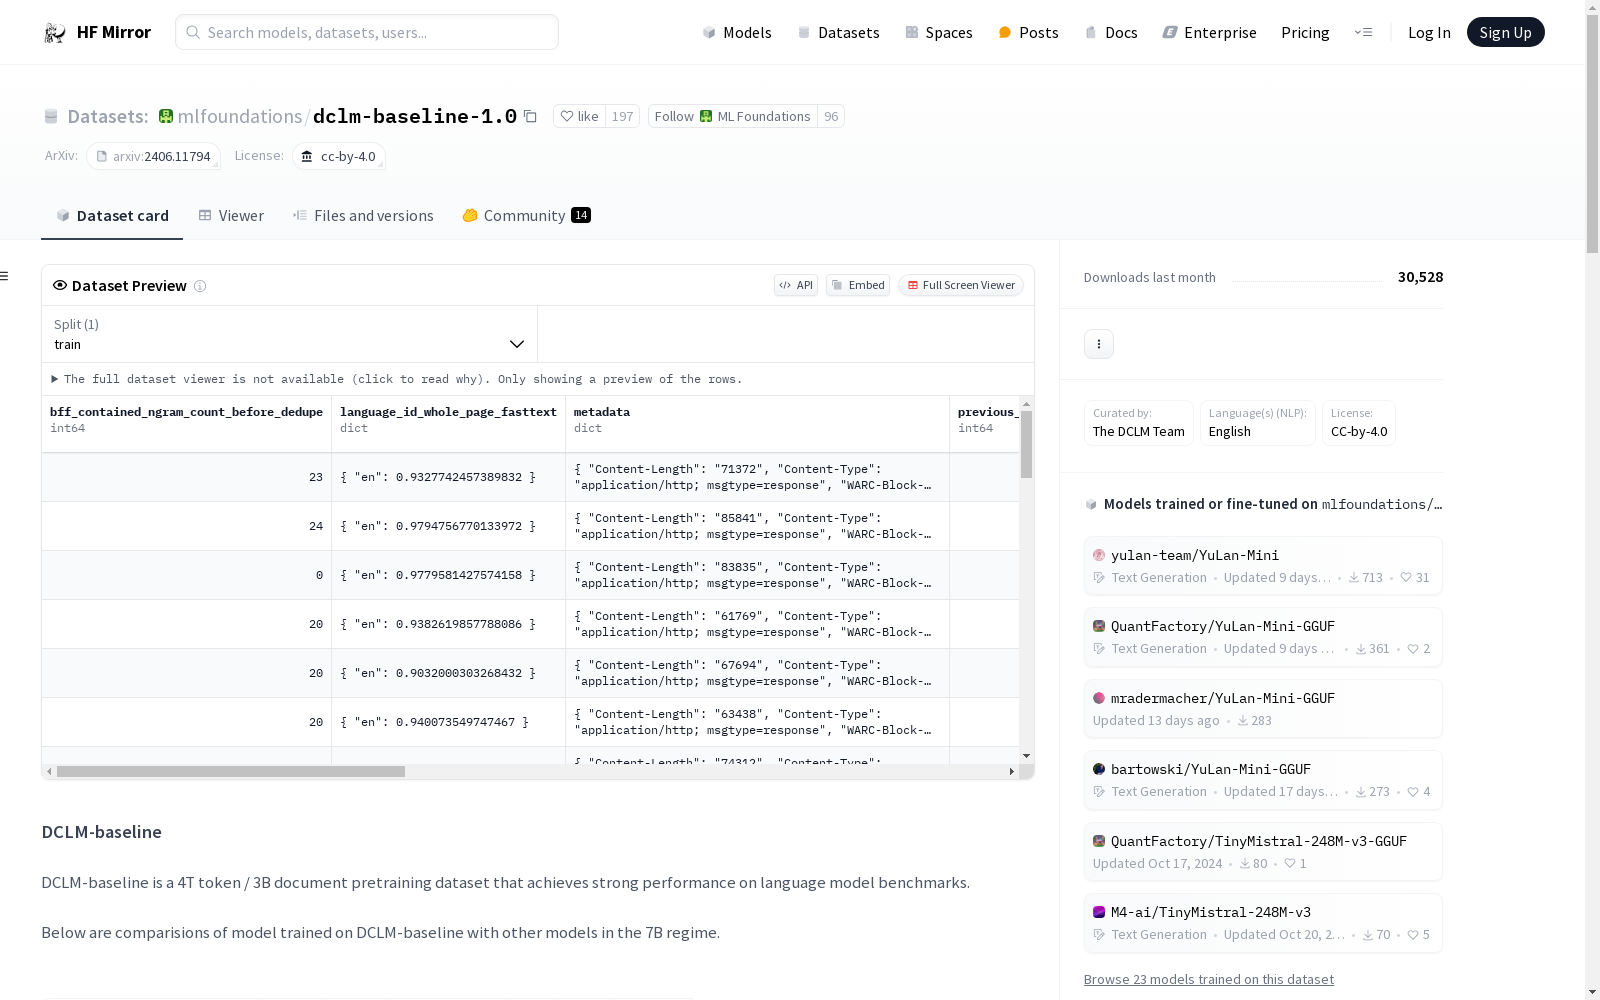1600x1000 pixels.
Task: Click the Dataset Preview info icon
Action: 200,286
